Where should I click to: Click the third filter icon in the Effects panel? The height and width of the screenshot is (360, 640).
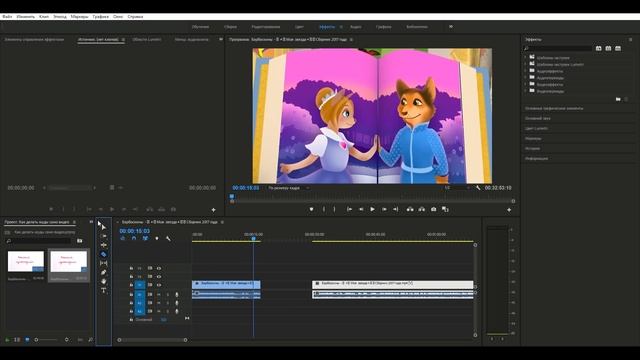(618, 48)
